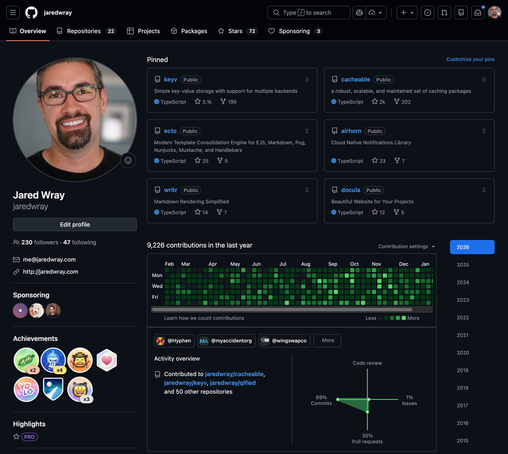Click Customize your pins link
The image size is (508, 454).
click(470, 59)
